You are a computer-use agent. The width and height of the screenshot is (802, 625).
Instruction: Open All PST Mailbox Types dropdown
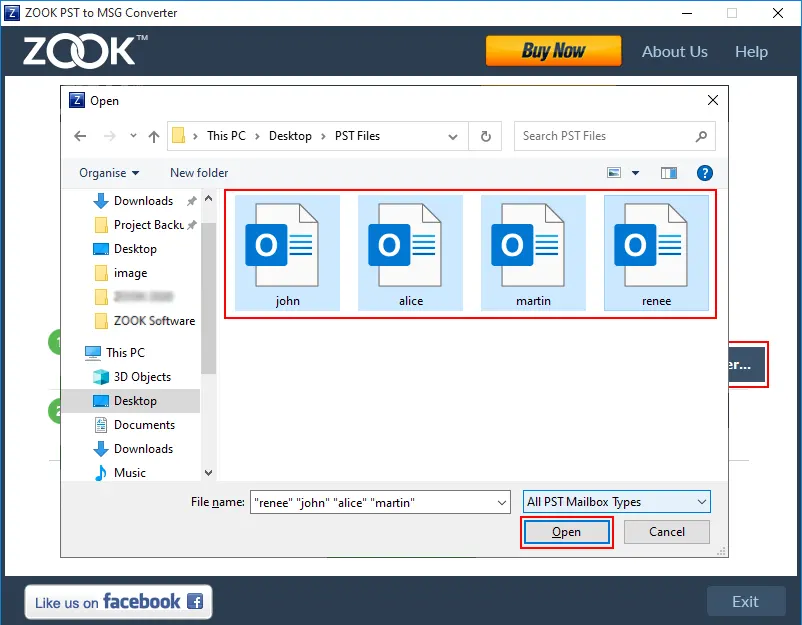click(616, 502)
